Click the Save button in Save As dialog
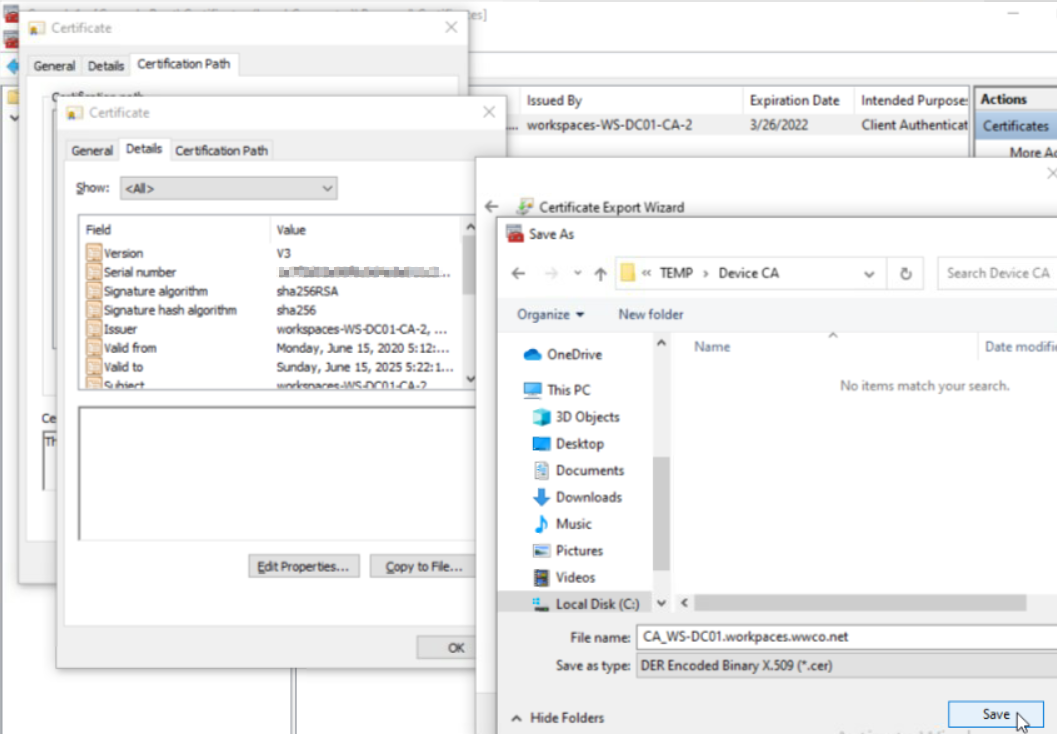The width and height of the screenshot is (1057, 734). click(x=995, y=714)
